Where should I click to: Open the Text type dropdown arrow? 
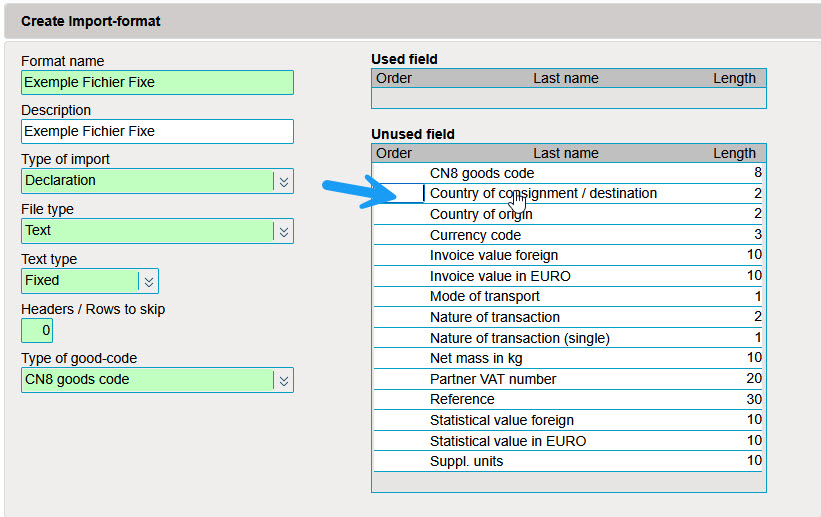click(149, 281)
